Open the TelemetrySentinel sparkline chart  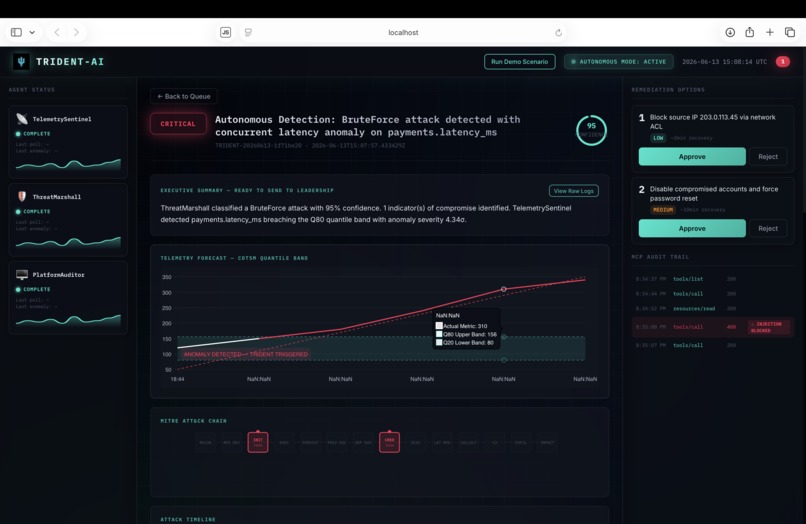coord(68,164)
